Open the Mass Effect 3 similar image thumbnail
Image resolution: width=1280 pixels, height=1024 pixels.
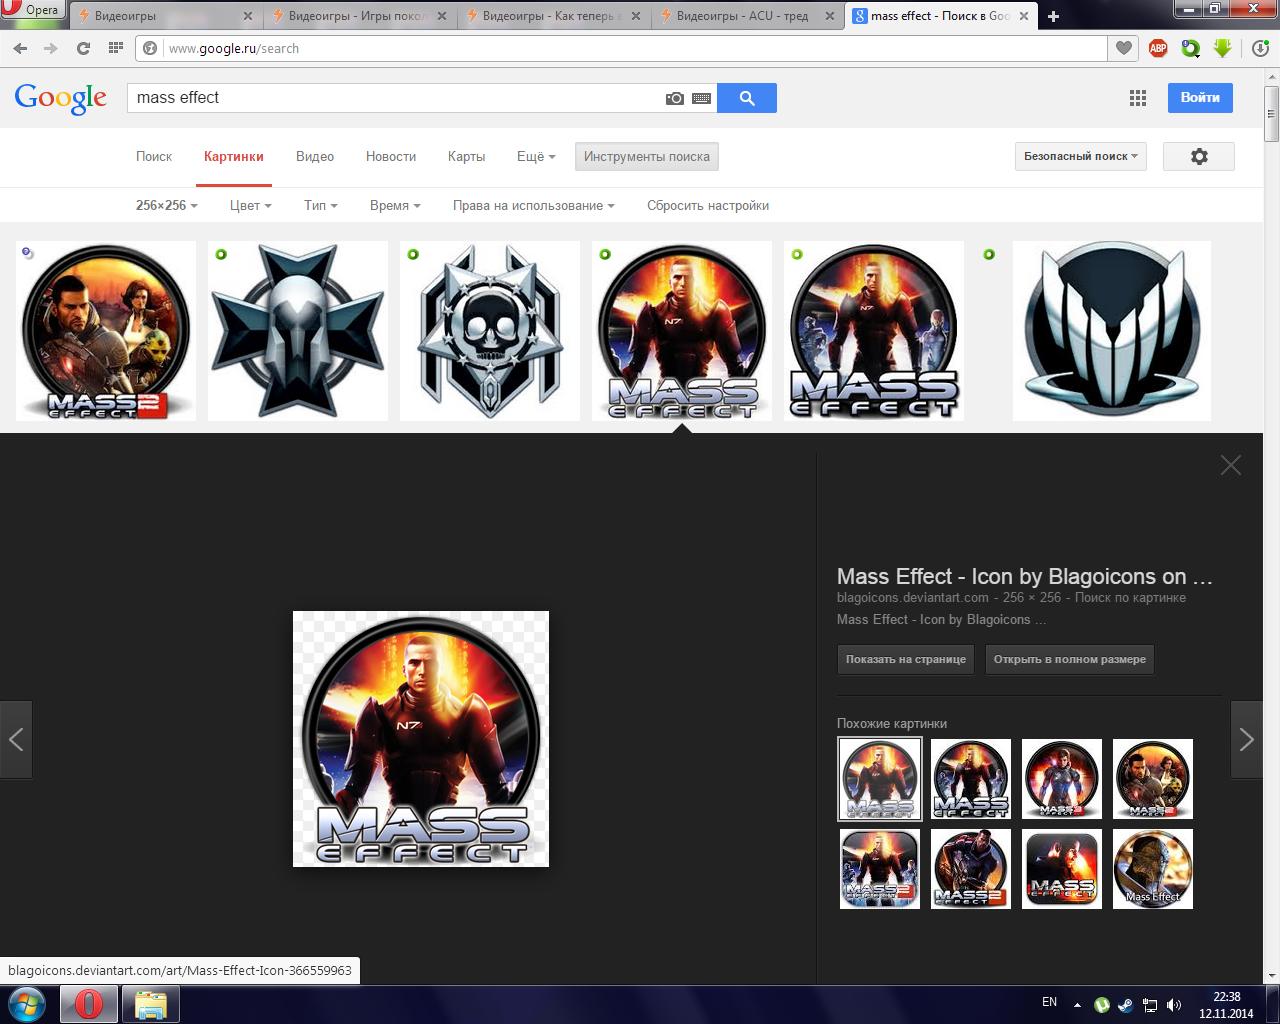tap(1061, 779)
